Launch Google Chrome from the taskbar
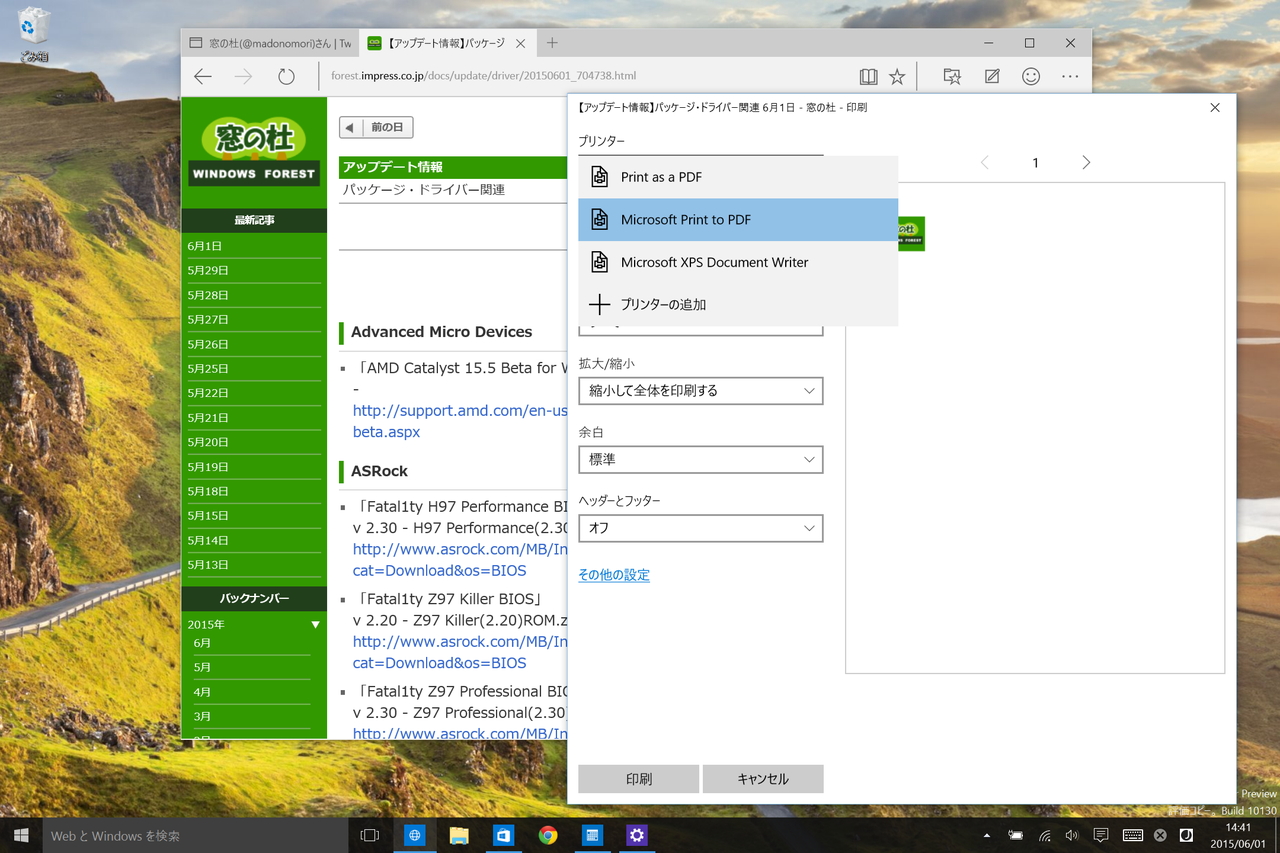The width and height of the screenshot is (1280, 853). click(548, 834)
